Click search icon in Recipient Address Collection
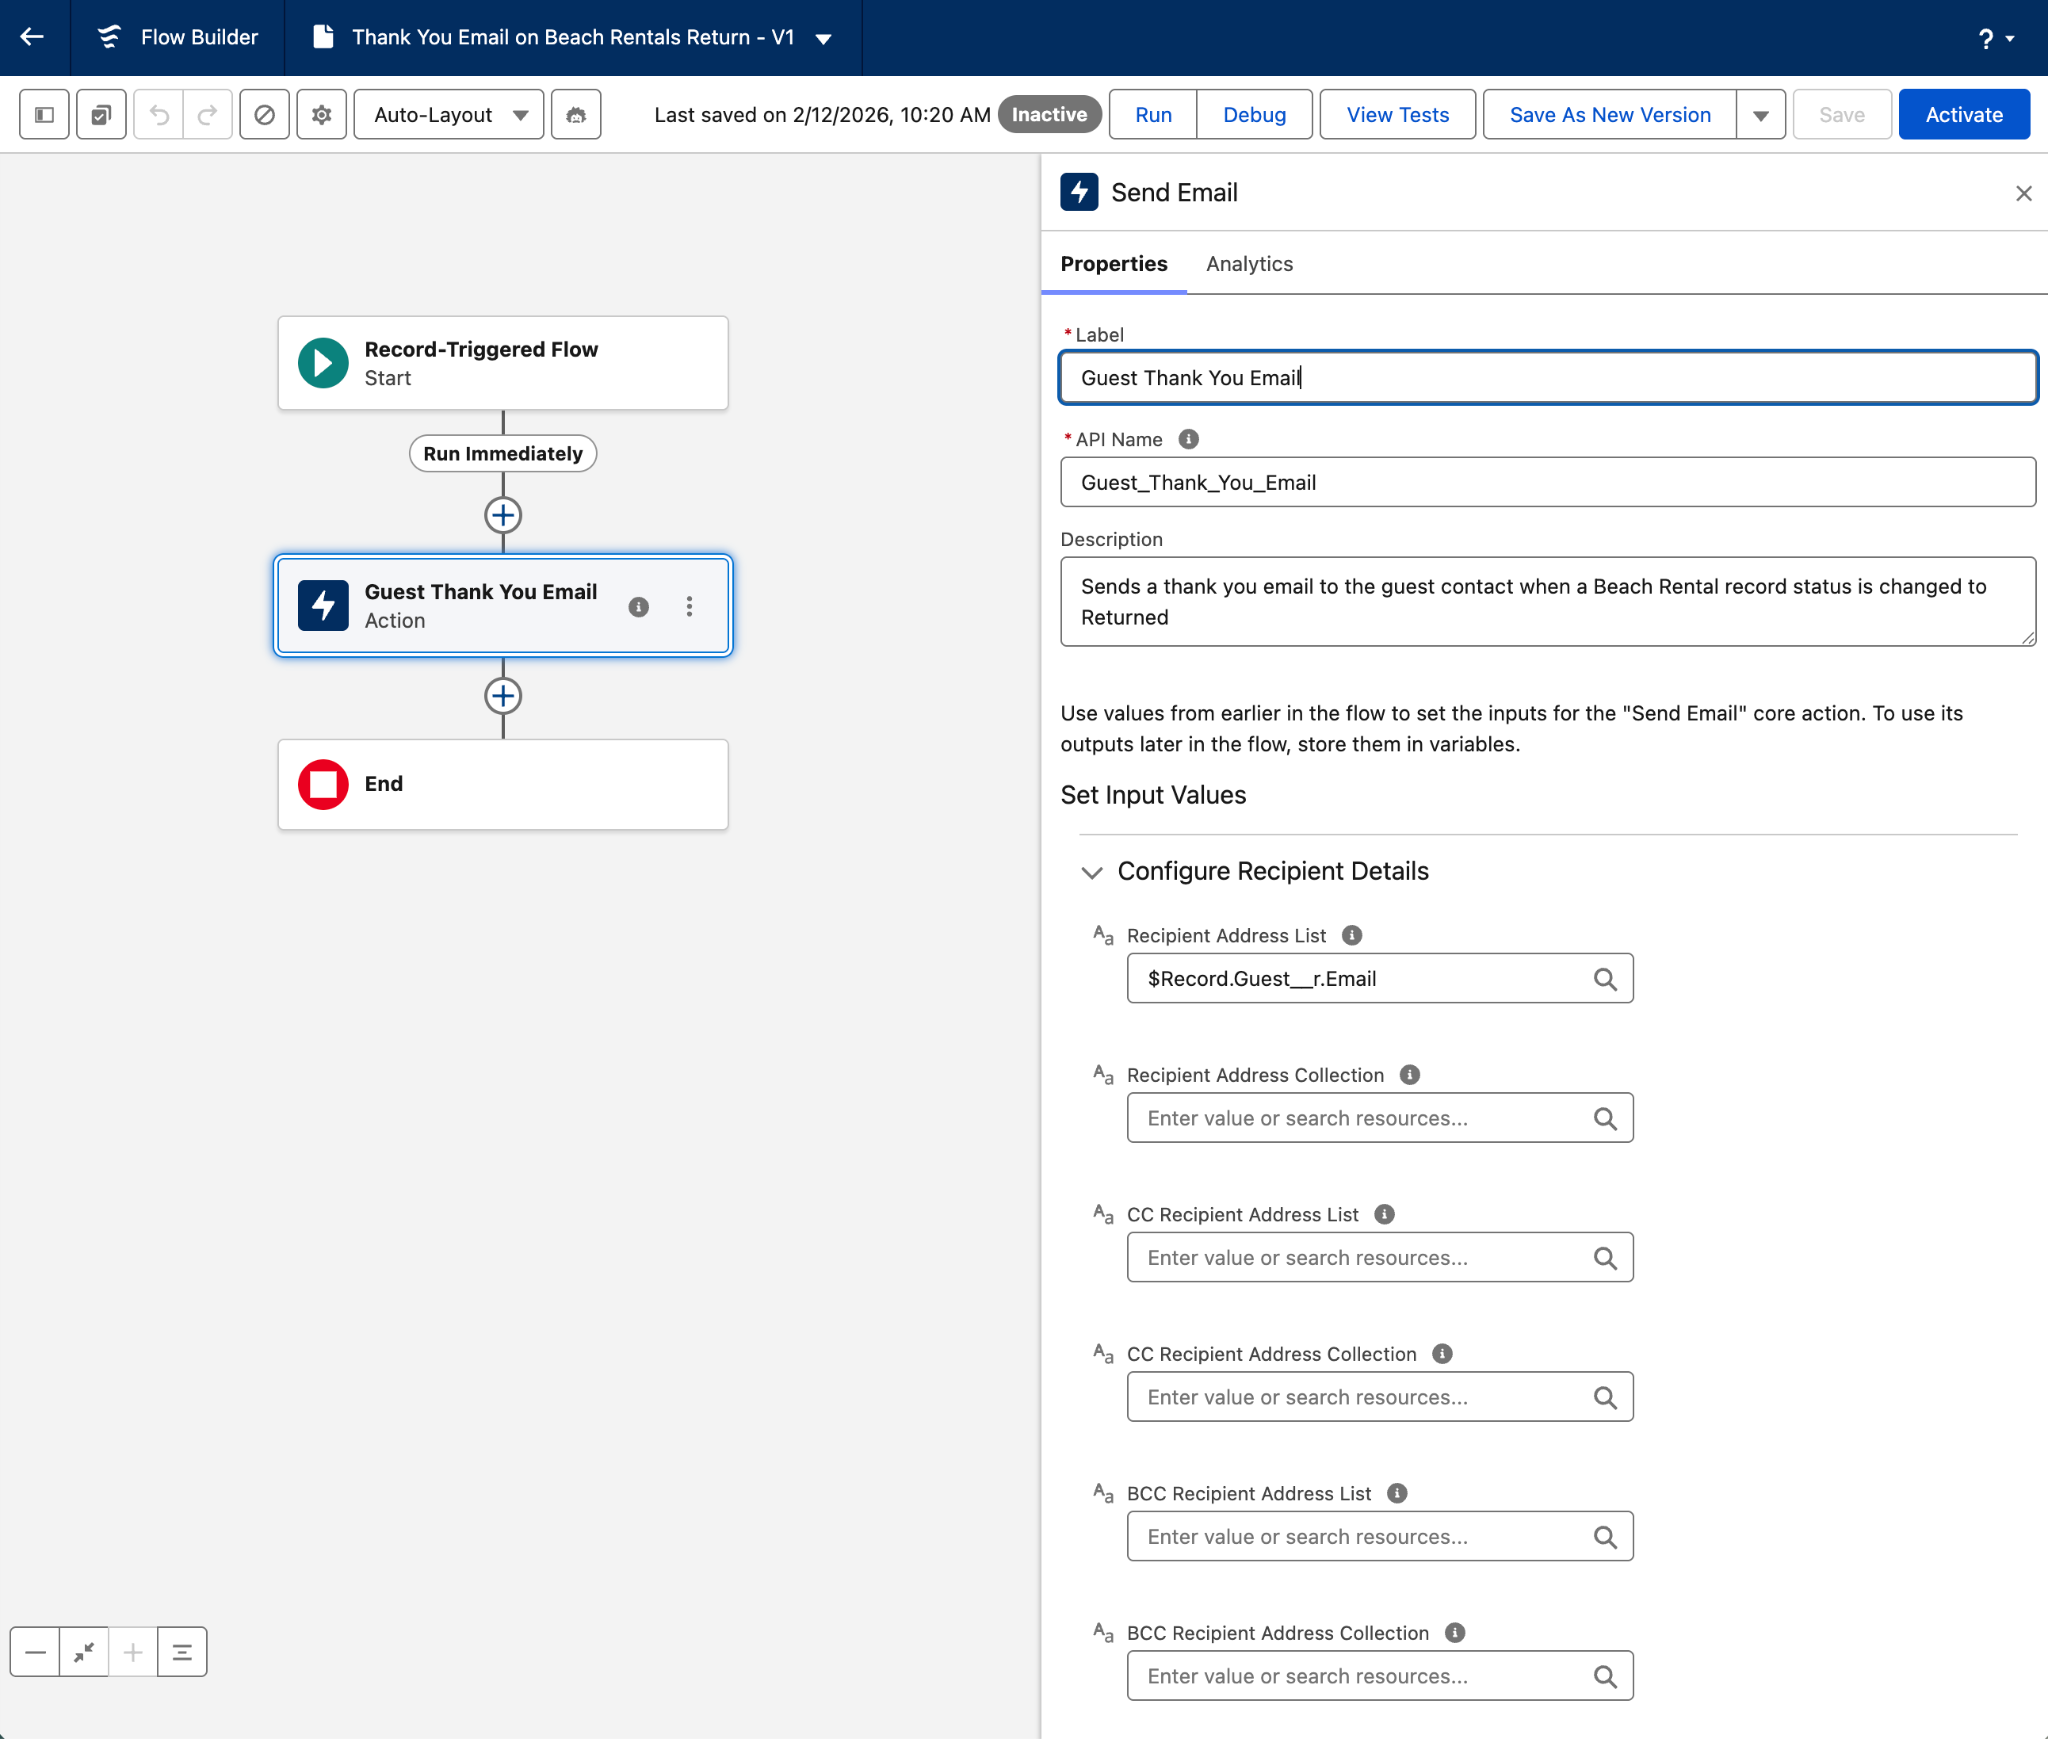 [1605, 1118]
